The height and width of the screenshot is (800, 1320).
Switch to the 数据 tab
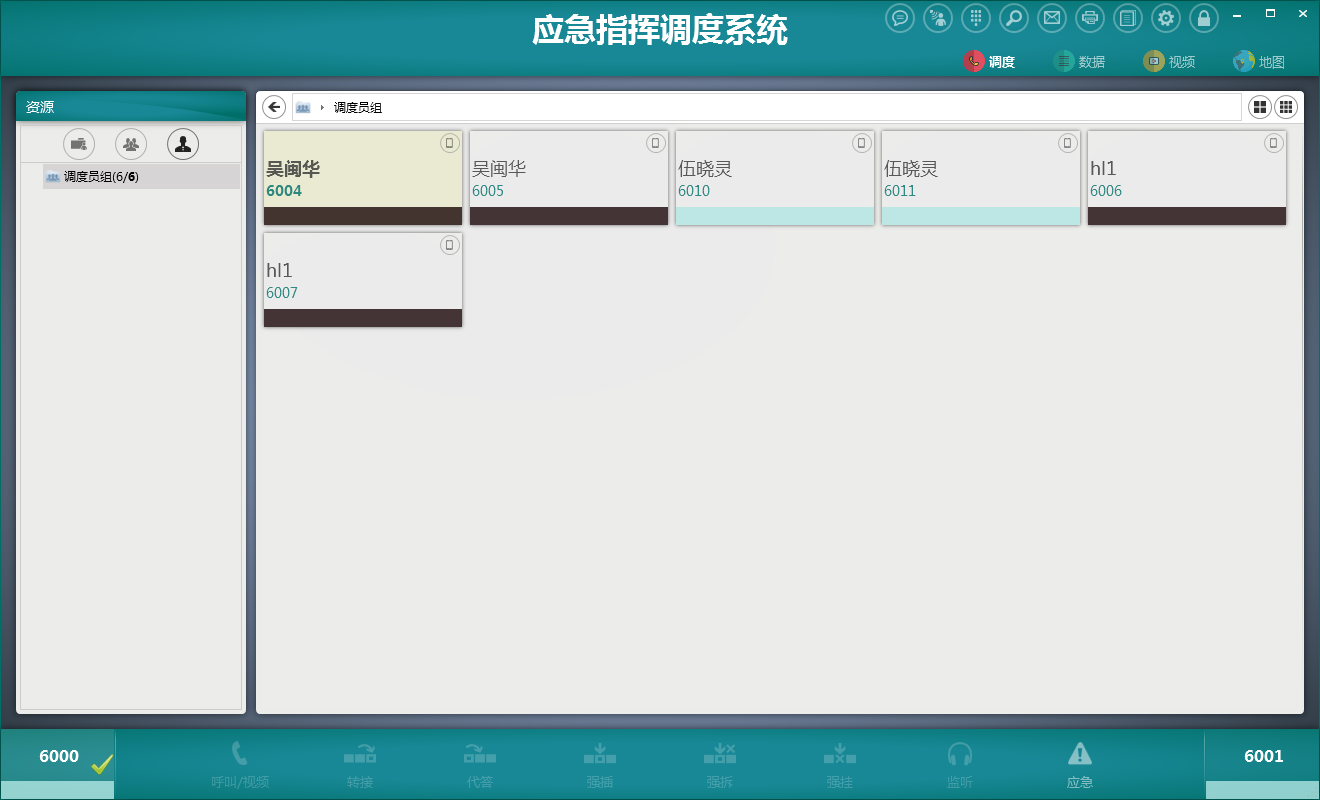pos(1079,61)
